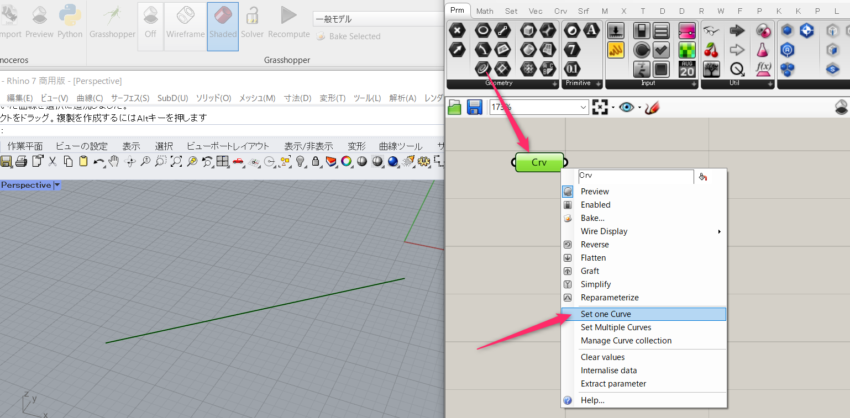Select the cherry icon in Util panel
The image size is (850, 418).
[x=711, y=49]
